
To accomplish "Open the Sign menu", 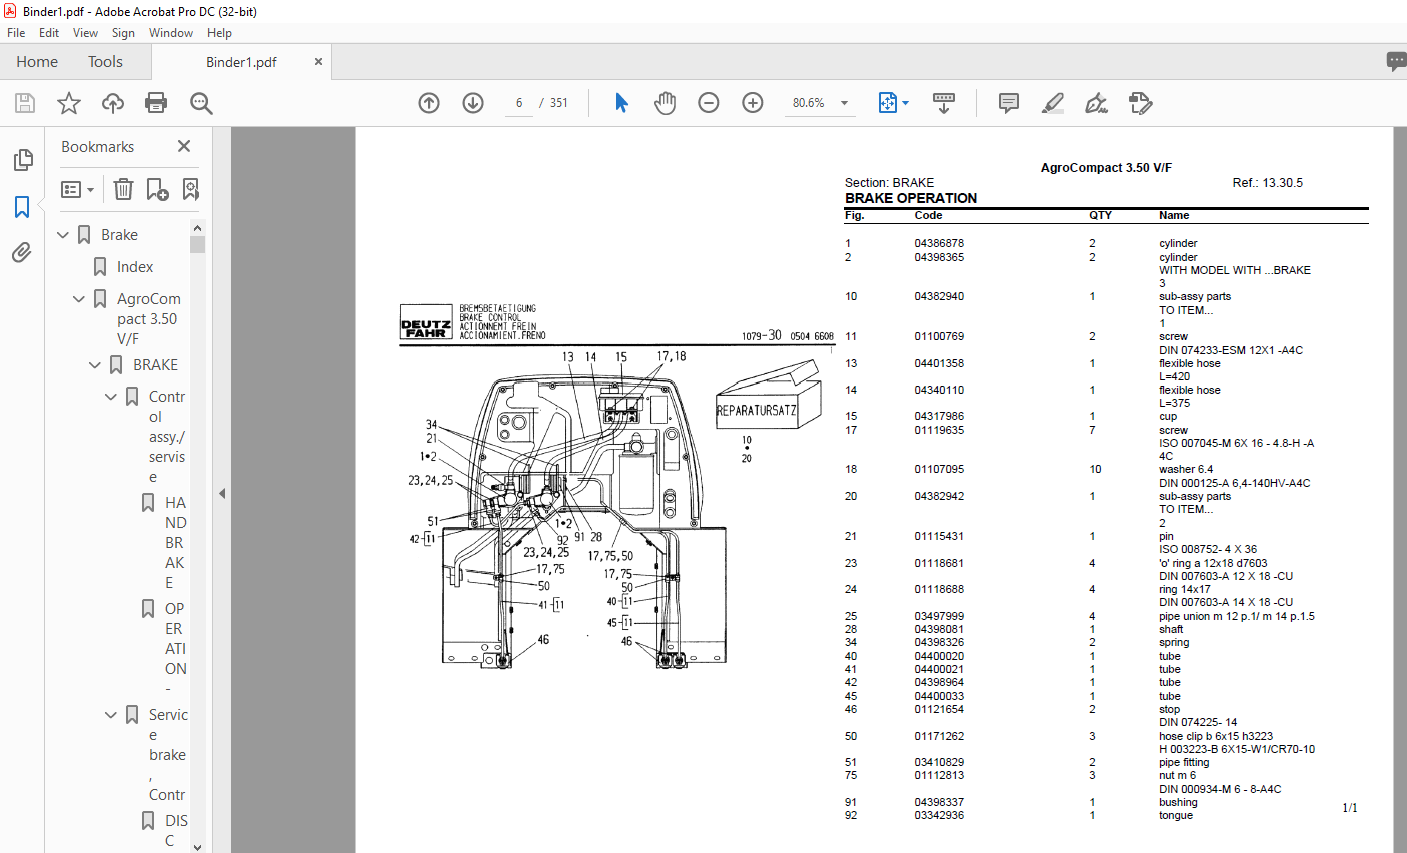I will 124,33.
